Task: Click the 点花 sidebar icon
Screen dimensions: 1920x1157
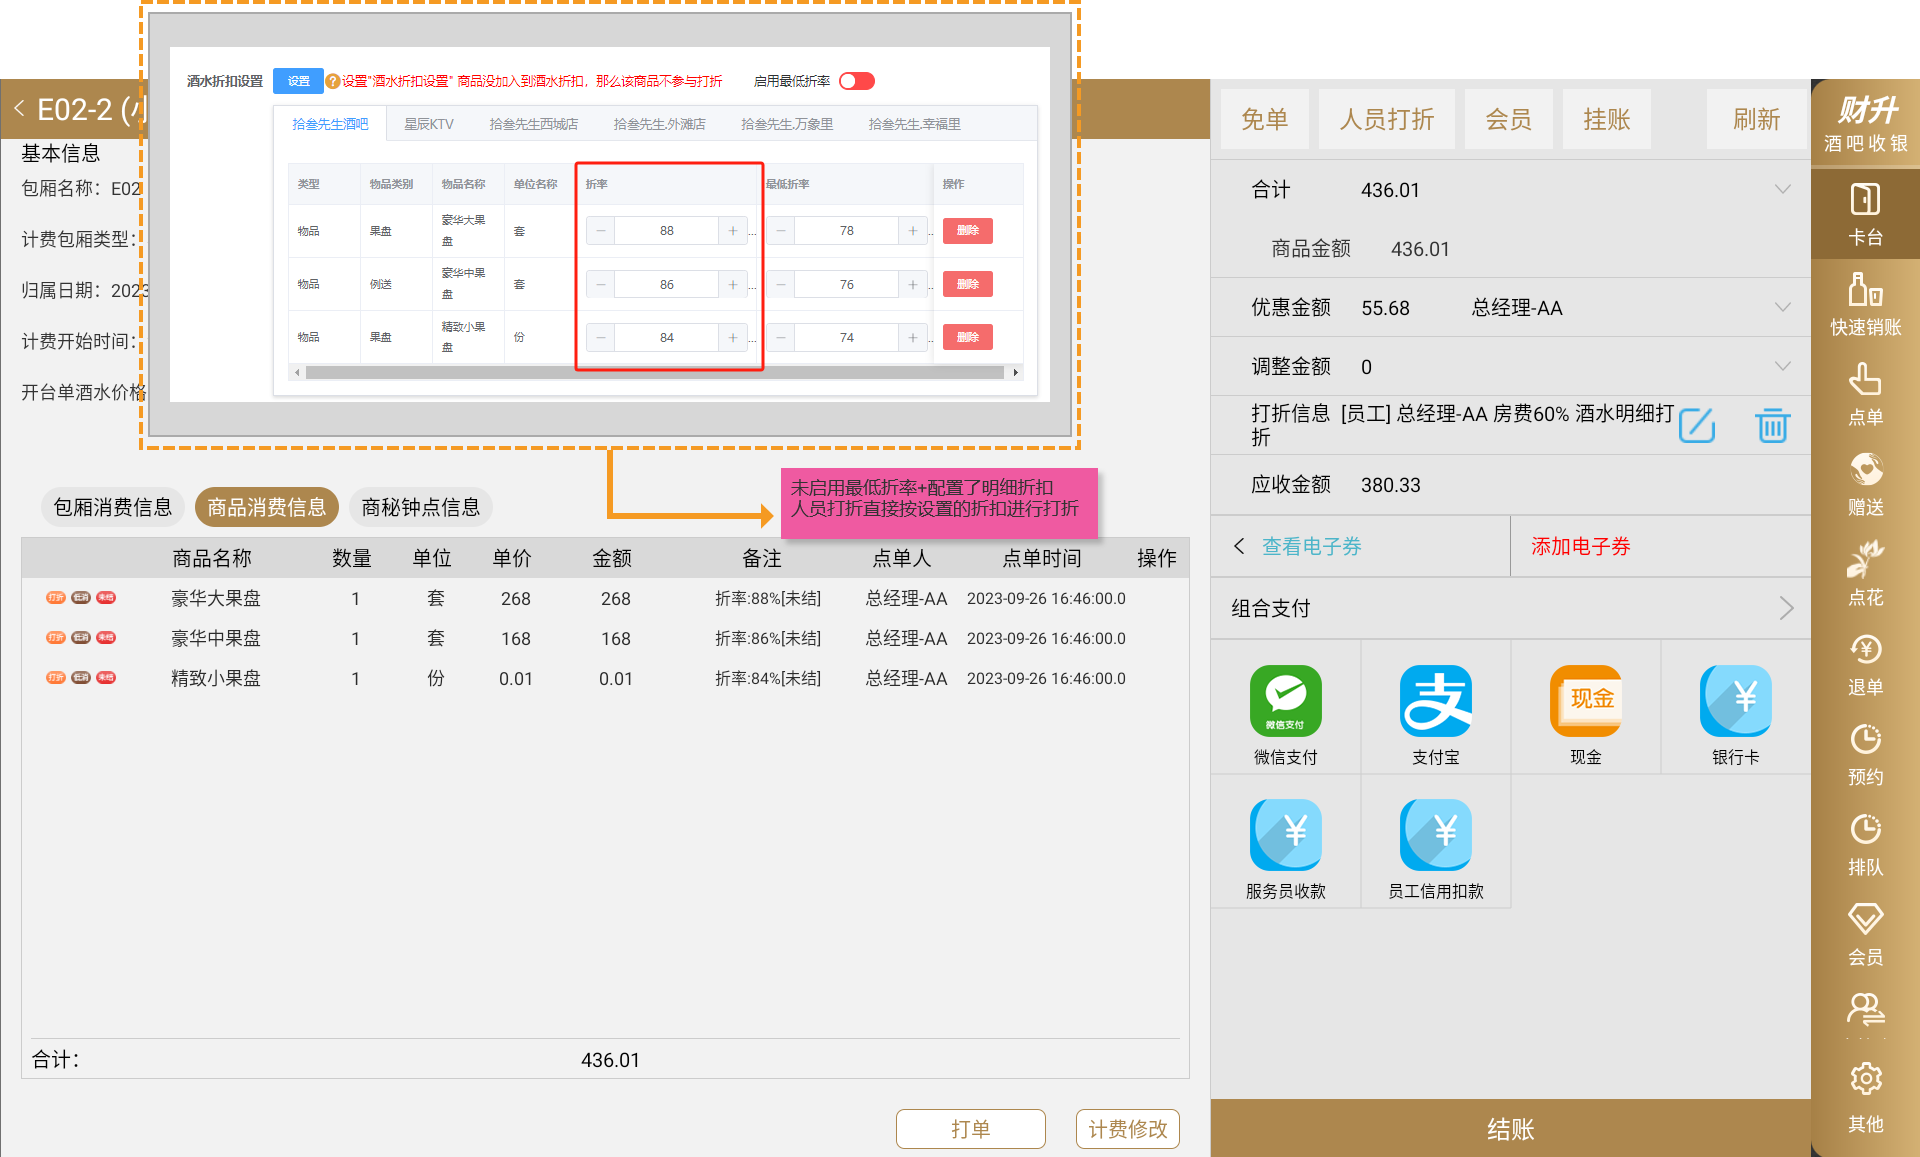Action: coord(1865,573)
